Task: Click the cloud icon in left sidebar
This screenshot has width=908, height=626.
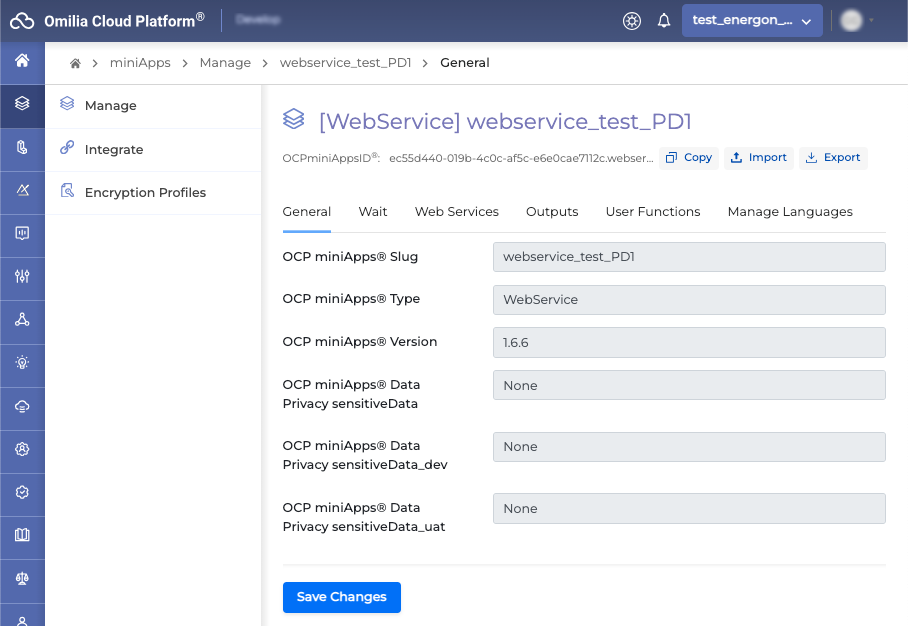Action: coord(22,406)
